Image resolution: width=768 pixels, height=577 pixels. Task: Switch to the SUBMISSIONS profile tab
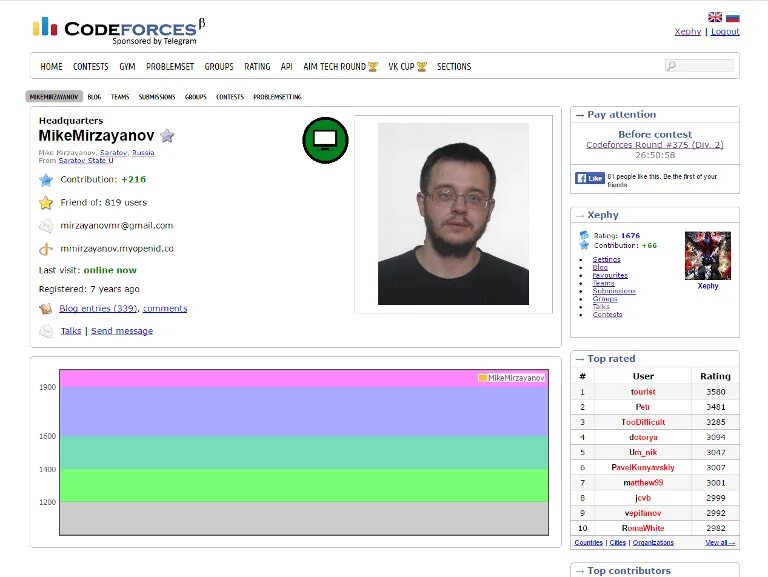157,97
